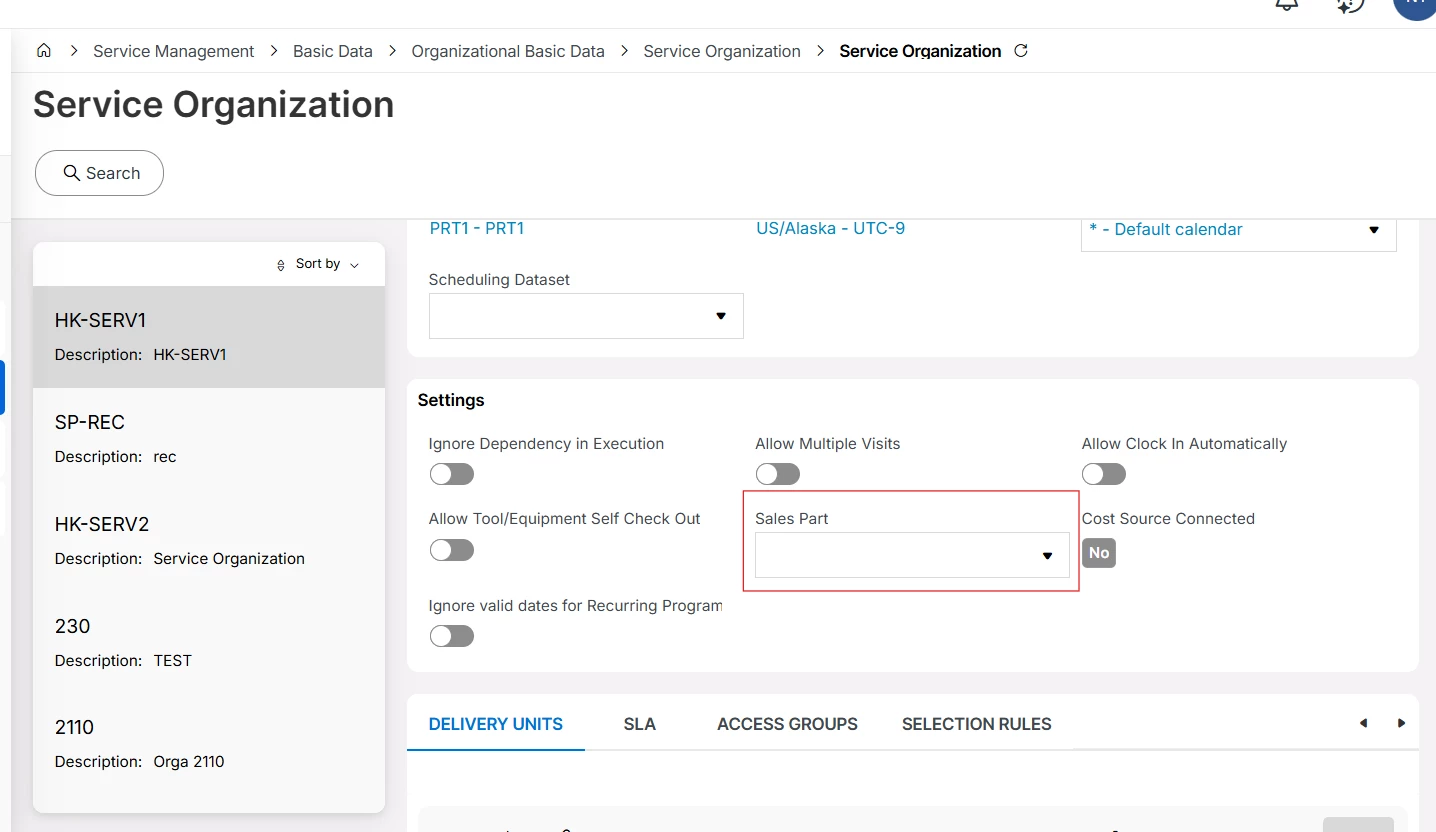Enable Allow Tool/Equipment Self Check Out
Screen dimensions: 1436x832
(451, 550)
